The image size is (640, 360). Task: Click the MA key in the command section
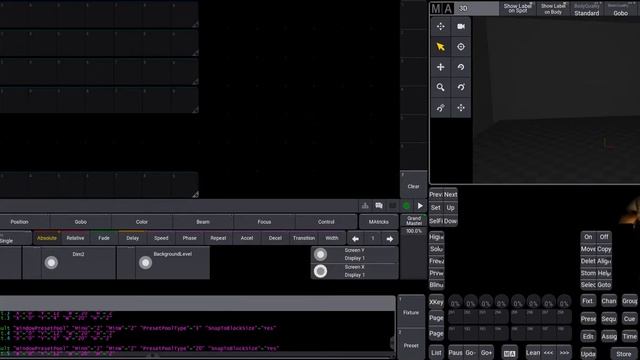pos(509,353)
